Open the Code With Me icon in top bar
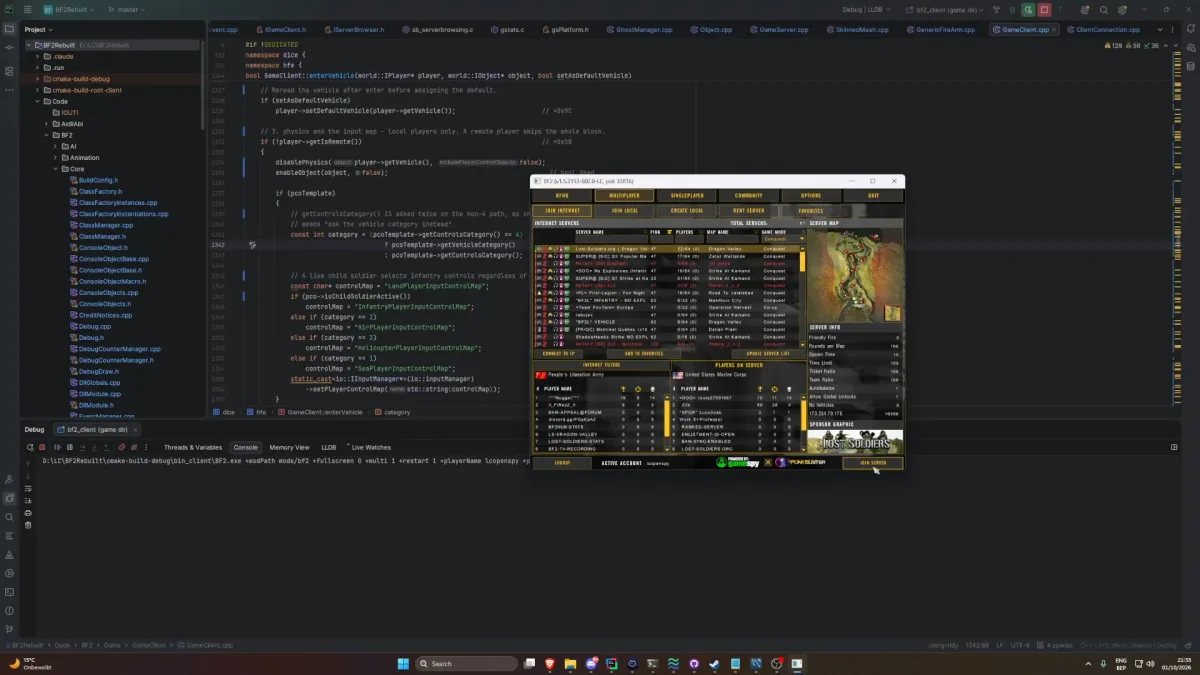The image size is (1200, 675). point(1085,9)
